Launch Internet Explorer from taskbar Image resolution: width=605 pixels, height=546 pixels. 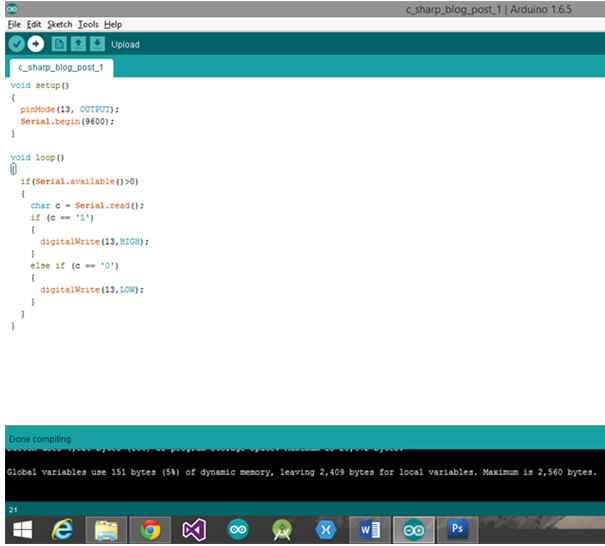tap(62, 530)
